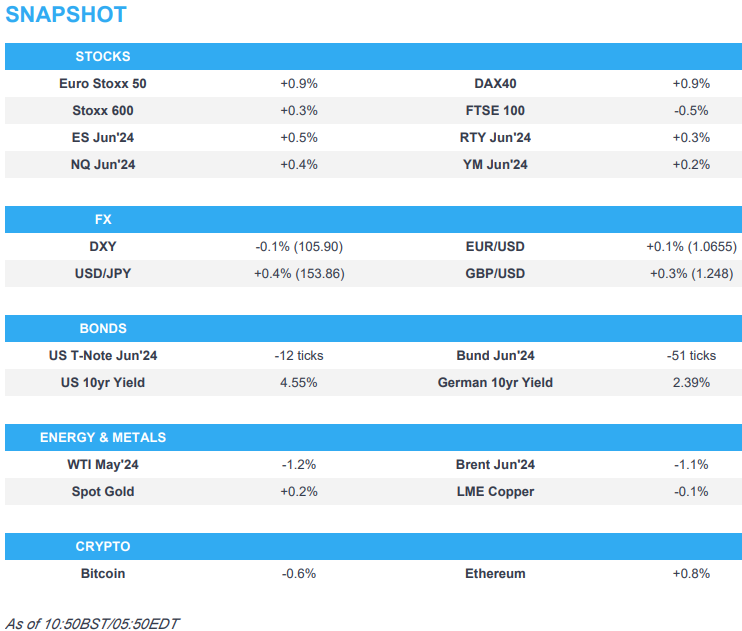Select the DXY value -0.1% (105.90)
The height and width of the screenshot is (631, 742).
298,246
